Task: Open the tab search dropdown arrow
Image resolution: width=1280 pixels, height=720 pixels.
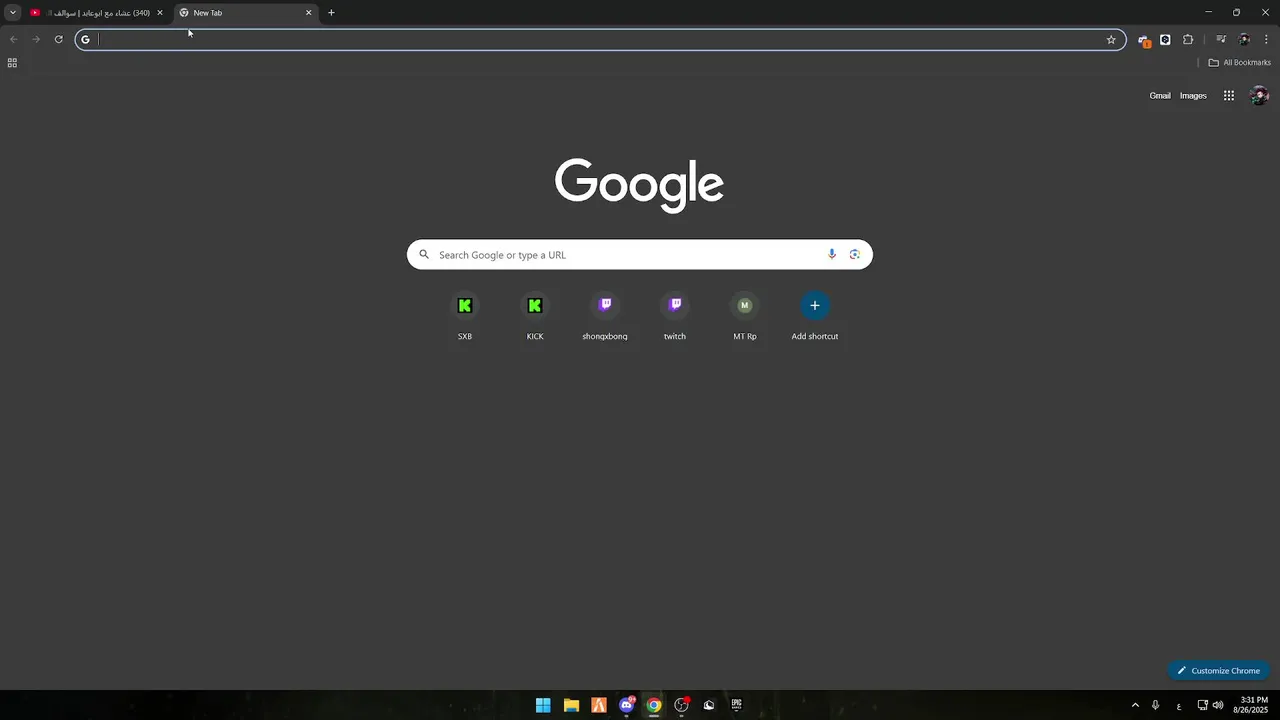Action: tap(13, 13)
